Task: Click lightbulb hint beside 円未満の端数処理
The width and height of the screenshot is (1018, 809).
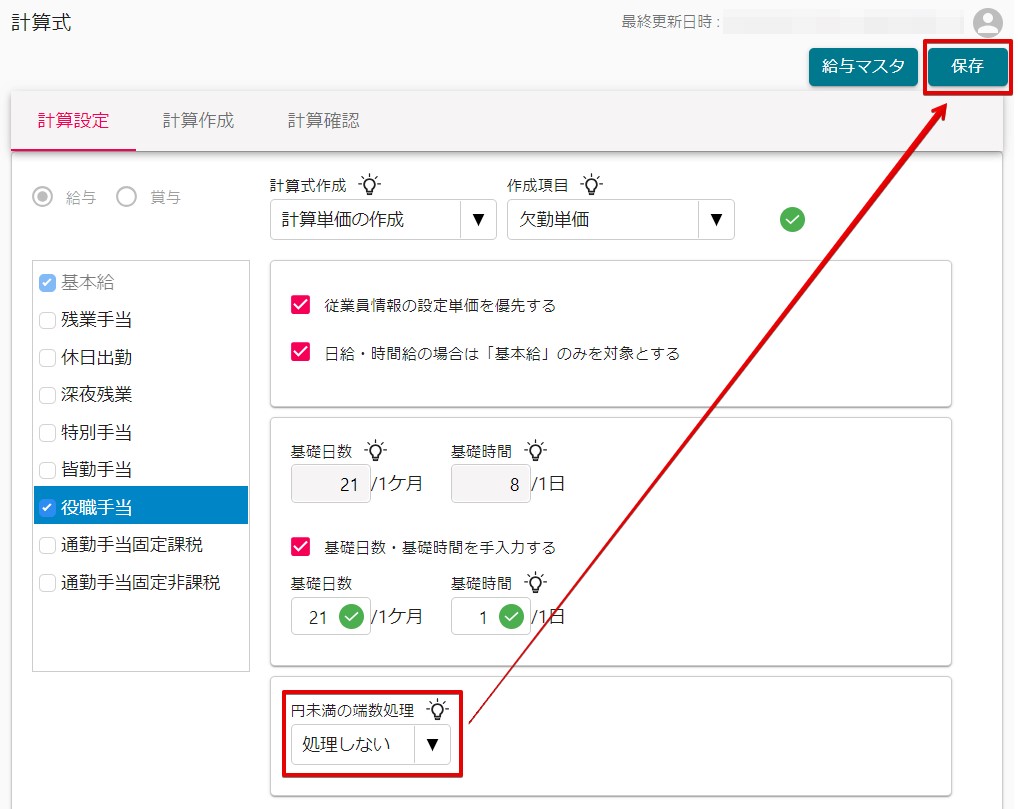Action: pos(438,710)
